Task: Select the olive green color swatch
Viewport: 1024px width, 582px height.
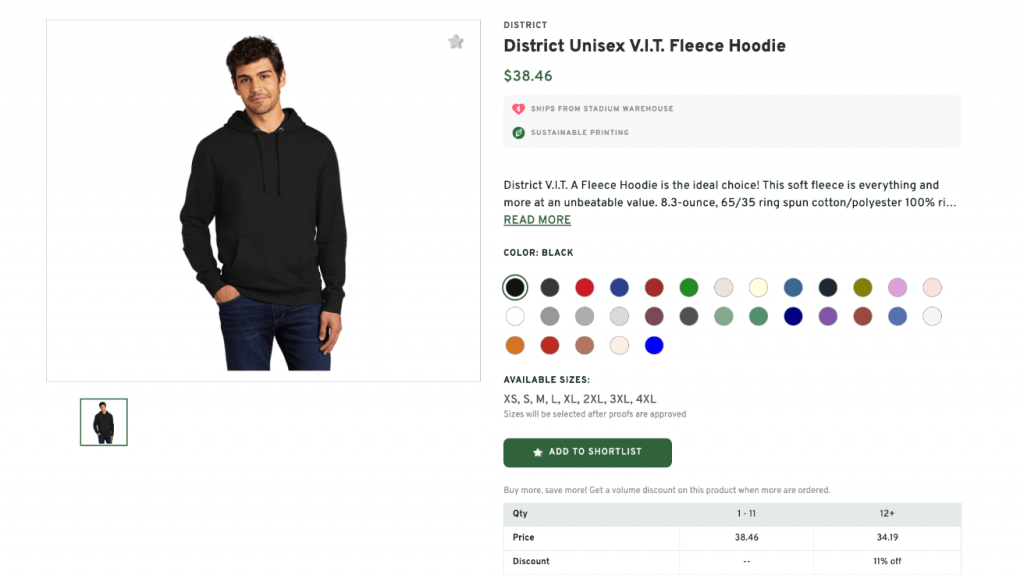Action: pyautogui.click(x=863, y=287)
